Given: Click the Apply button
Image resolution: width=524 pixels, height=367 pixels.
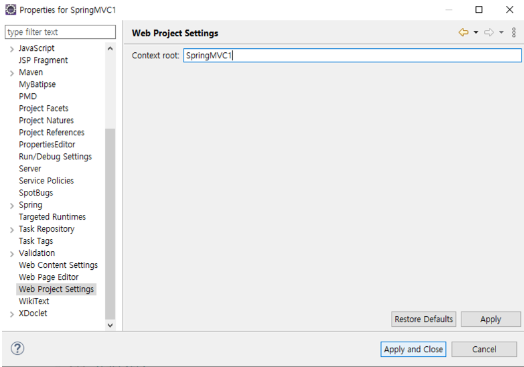Looking at the screenshot, I should tap(491, 319).
